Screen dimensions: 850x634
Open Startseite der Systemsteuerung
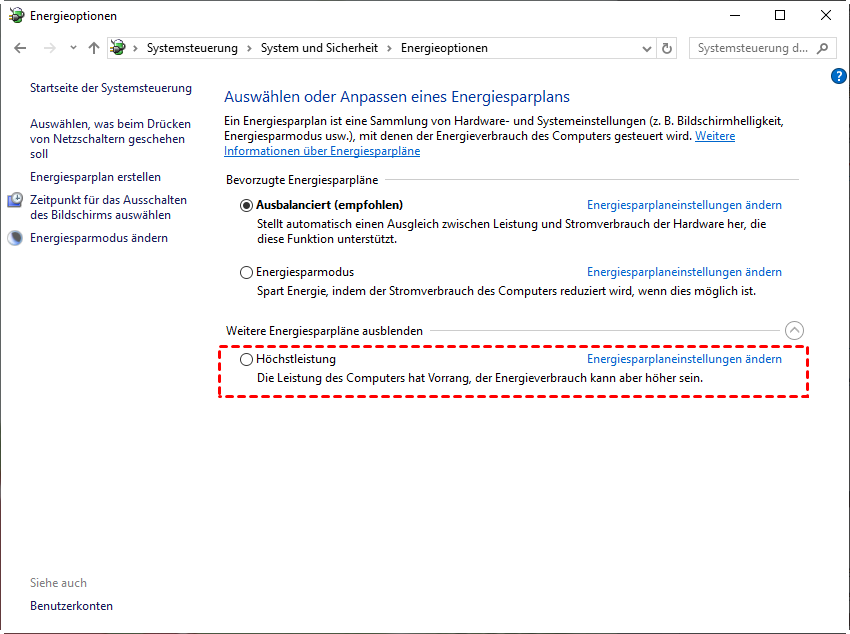pyautogui.click(x=111, y=88)
